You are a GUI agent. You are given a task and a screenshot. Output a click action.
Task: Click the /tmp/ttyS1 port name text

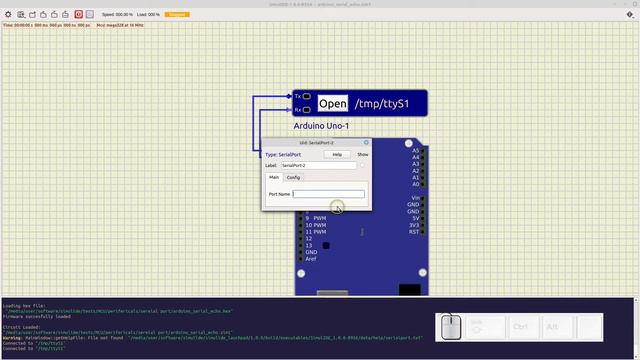(382, 104)
